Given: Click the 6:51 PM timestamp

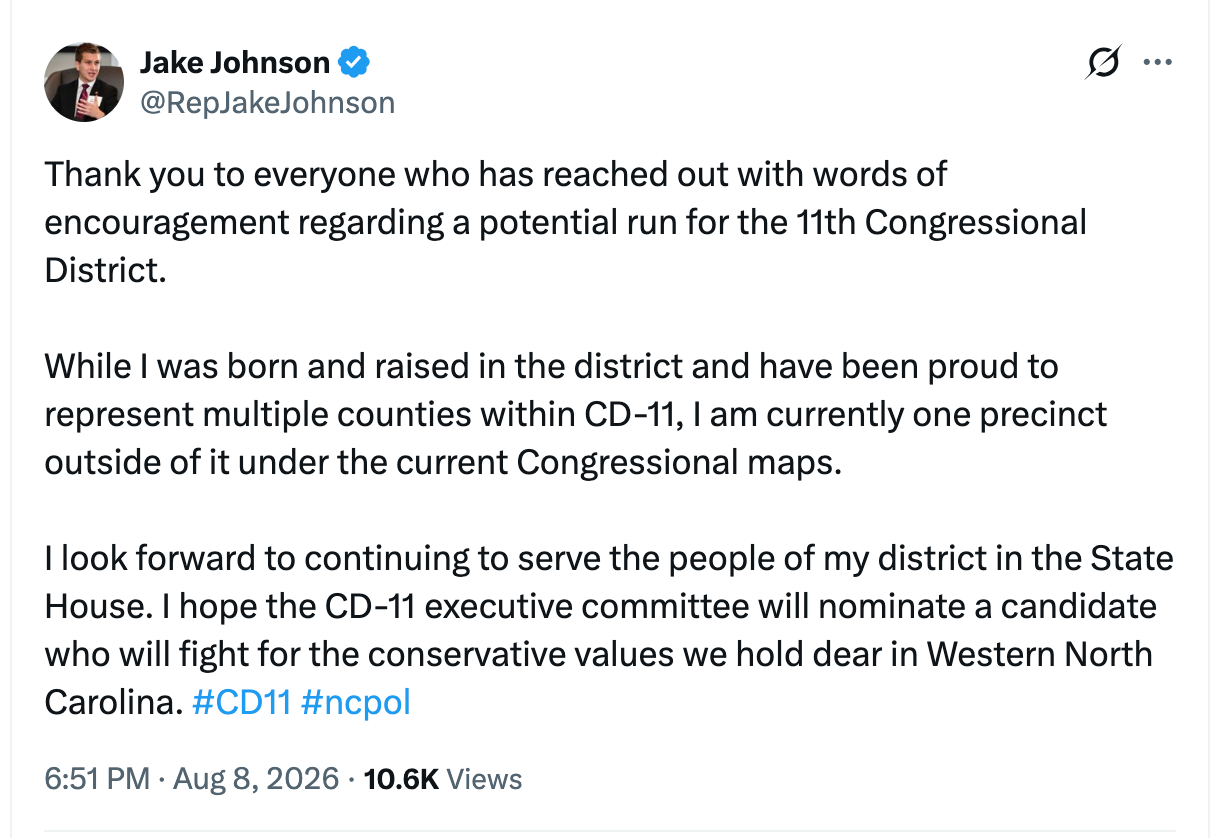Looking at the screenshot, I should (x=97, y=779).
